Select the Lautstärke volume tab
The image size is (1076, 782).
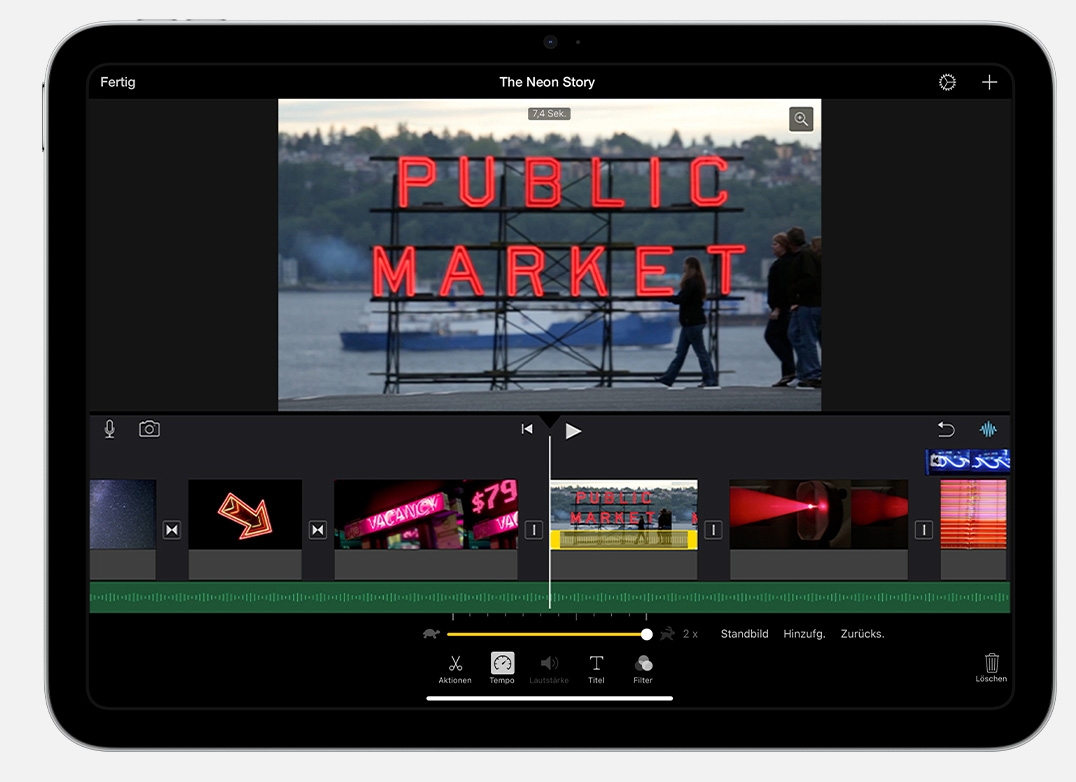point(549,669)
